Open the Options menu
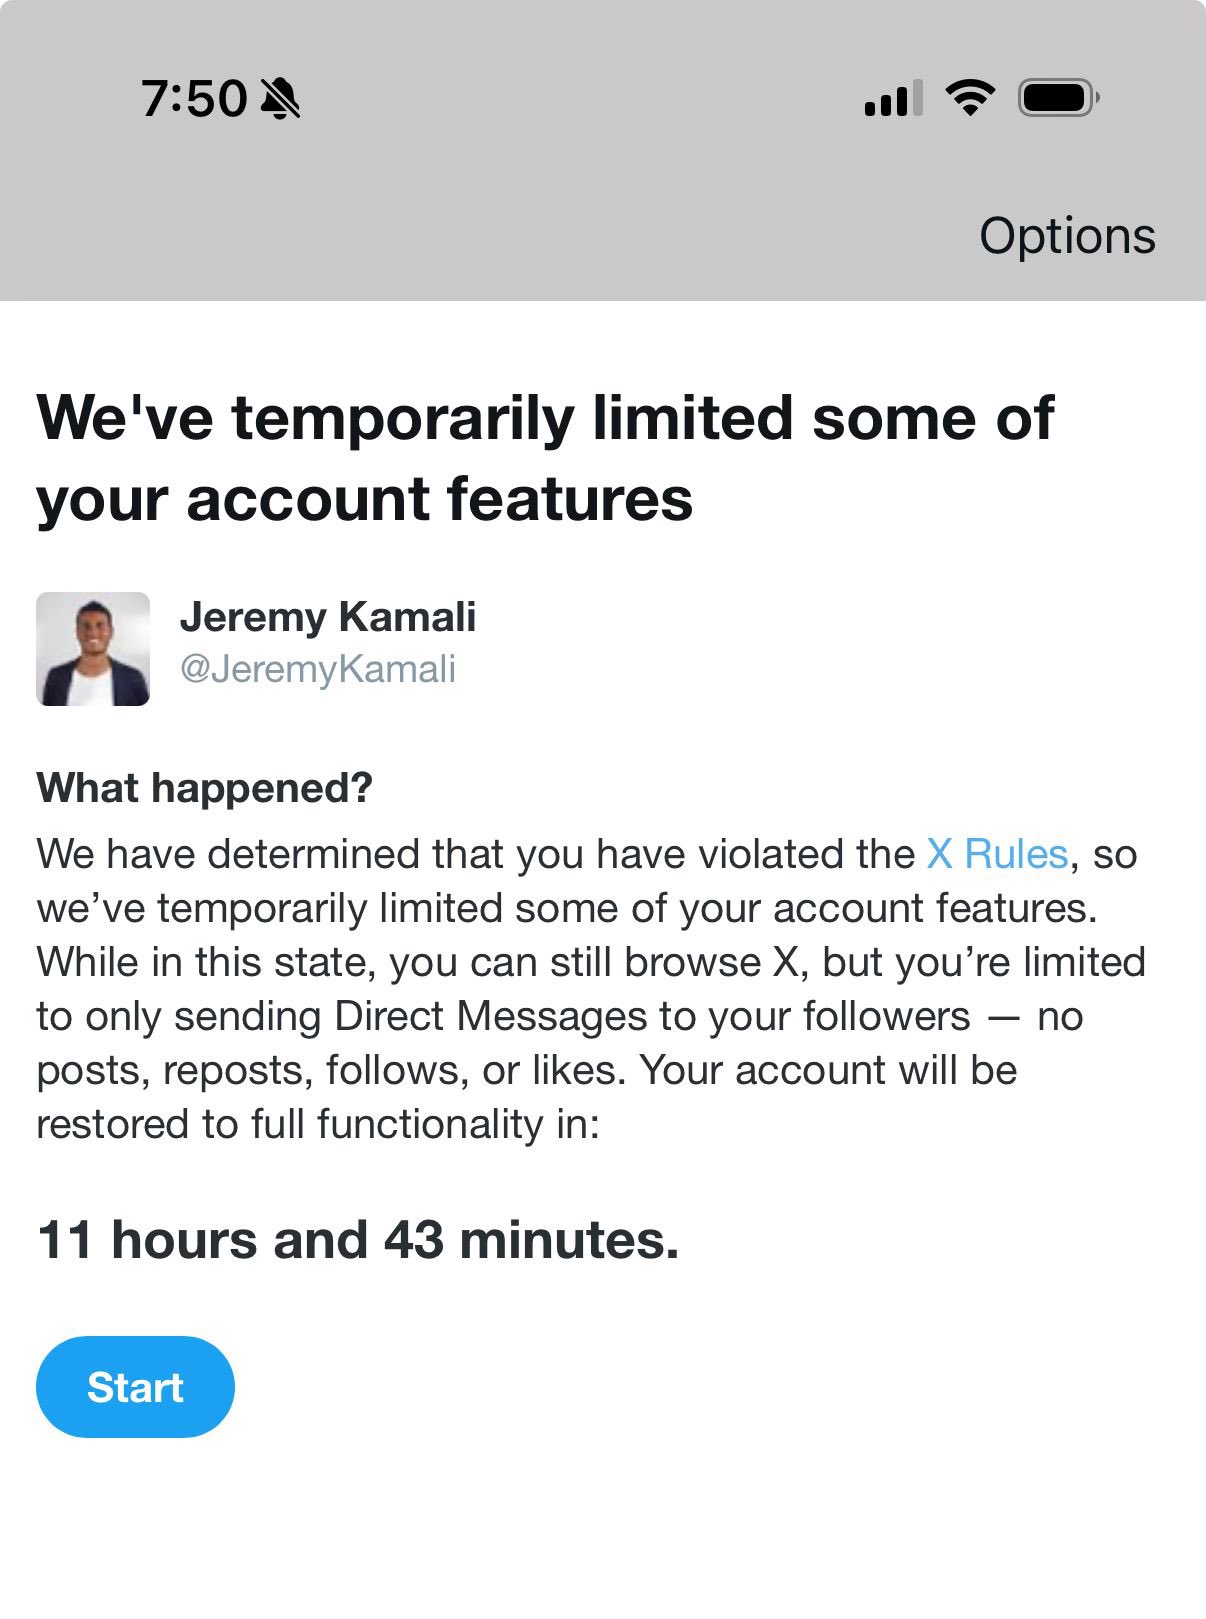The width and height of the screenshot is (1206, 1619). [1066, 237]
